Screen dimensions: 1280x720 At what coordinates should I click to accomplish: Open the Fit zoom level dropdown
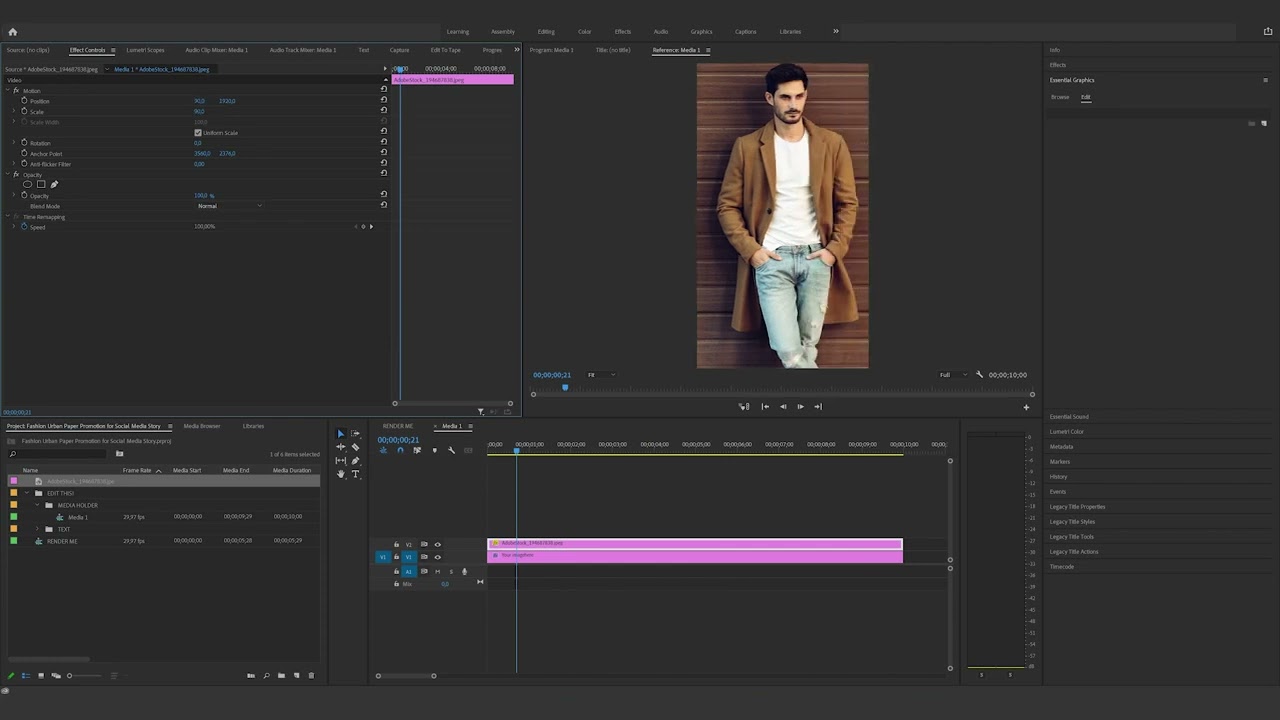click(600, 375)
